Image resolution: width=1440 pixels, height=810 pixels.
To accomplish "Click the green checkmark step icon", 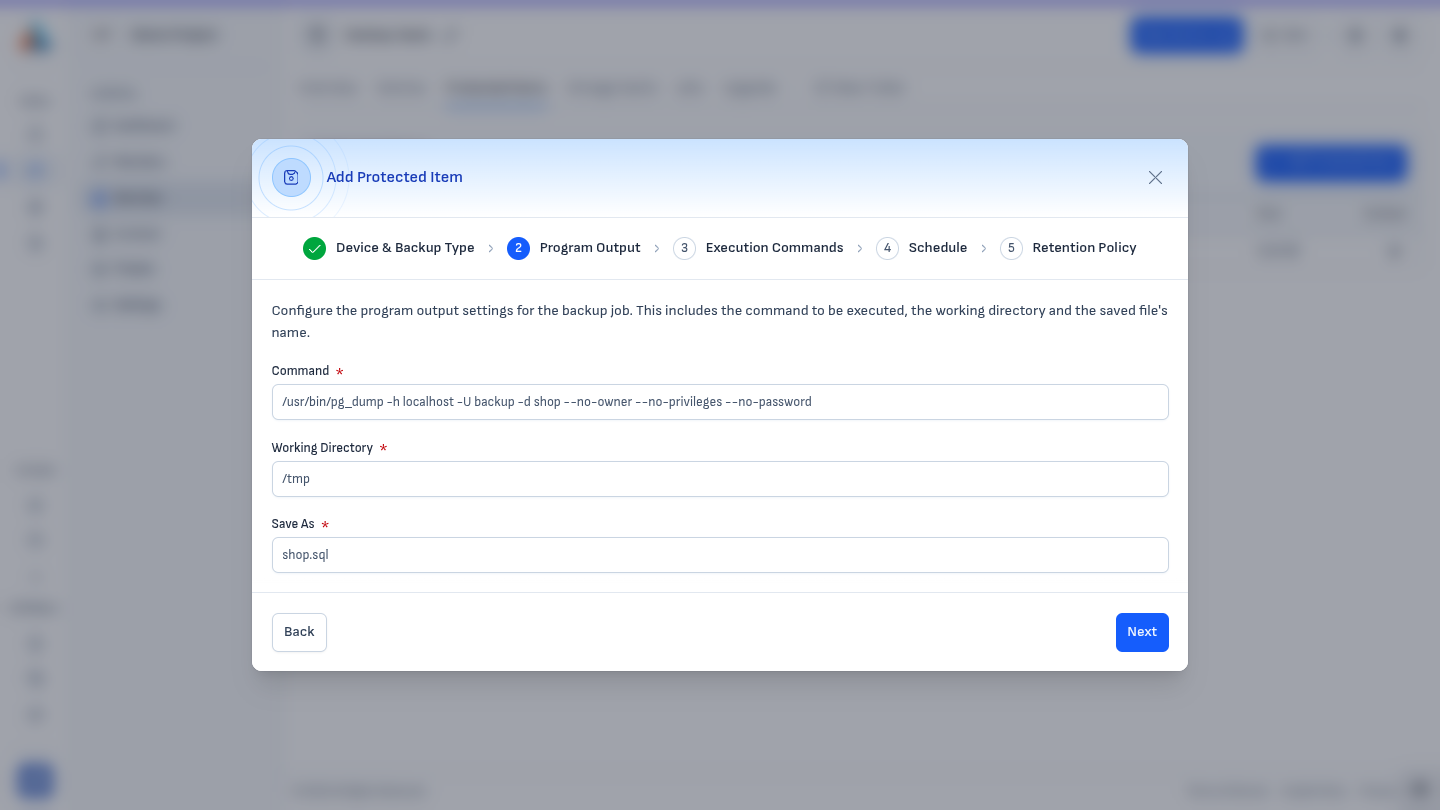I will click(315, 248).
